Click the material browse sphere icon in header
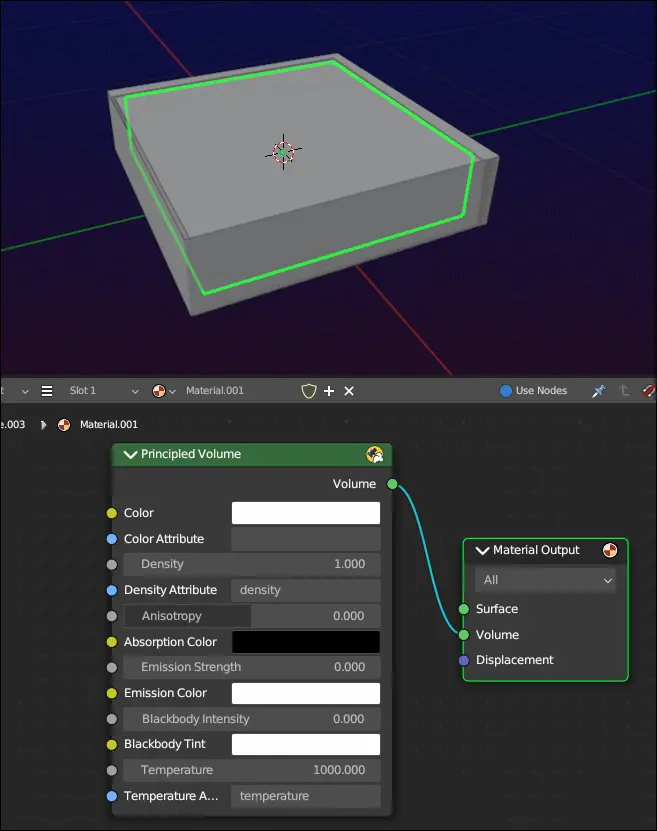The width and height of the screenshot is (657, 831). coord(158,391)
